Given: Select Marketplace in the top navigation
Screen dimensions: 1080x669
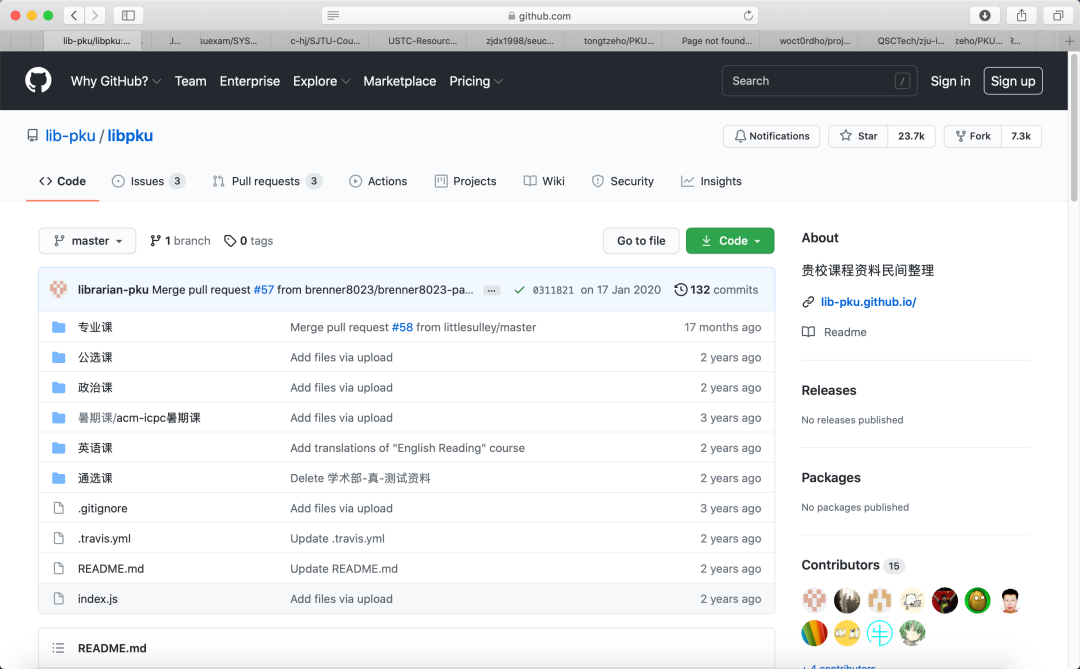Looking at the screenshot, I should point(399,81).
